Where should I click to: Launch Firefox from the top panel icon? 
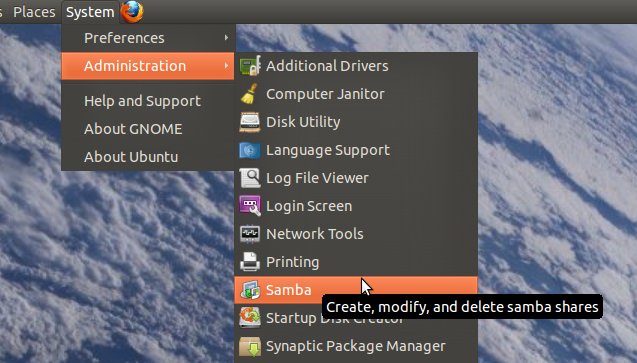click(x=132, y=12)
